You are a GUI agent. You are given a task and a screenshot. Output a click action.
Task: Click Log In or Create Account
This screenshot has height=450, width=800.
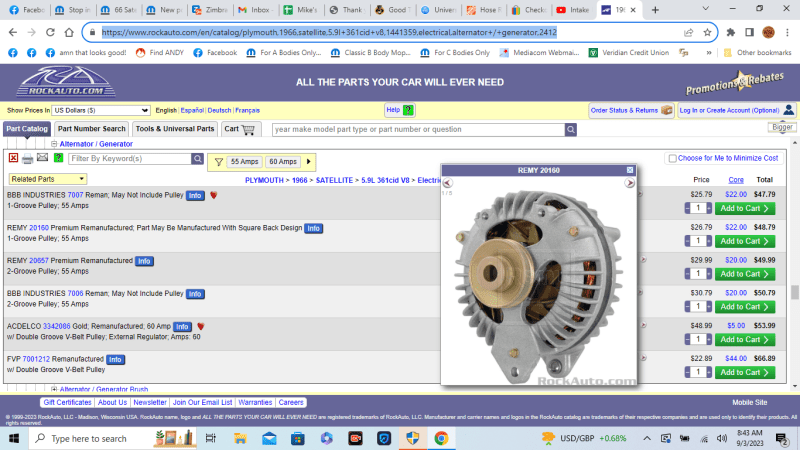pyautogui.click(x=737, y=110)
